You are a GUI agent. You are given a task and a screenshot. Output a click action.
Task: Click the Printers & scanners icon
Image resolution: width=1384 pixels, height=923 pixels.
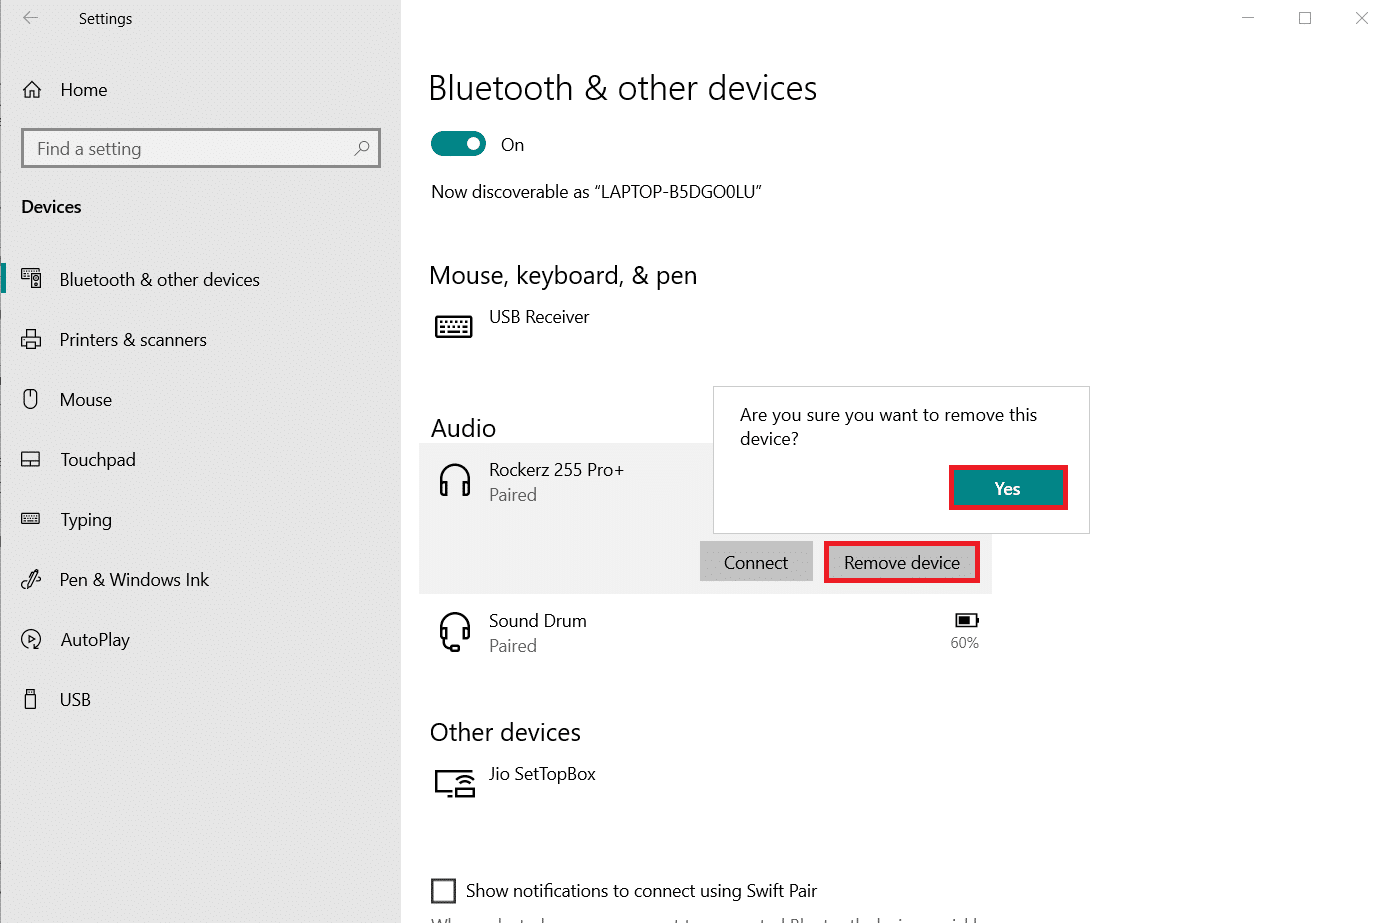click(31, 339)
